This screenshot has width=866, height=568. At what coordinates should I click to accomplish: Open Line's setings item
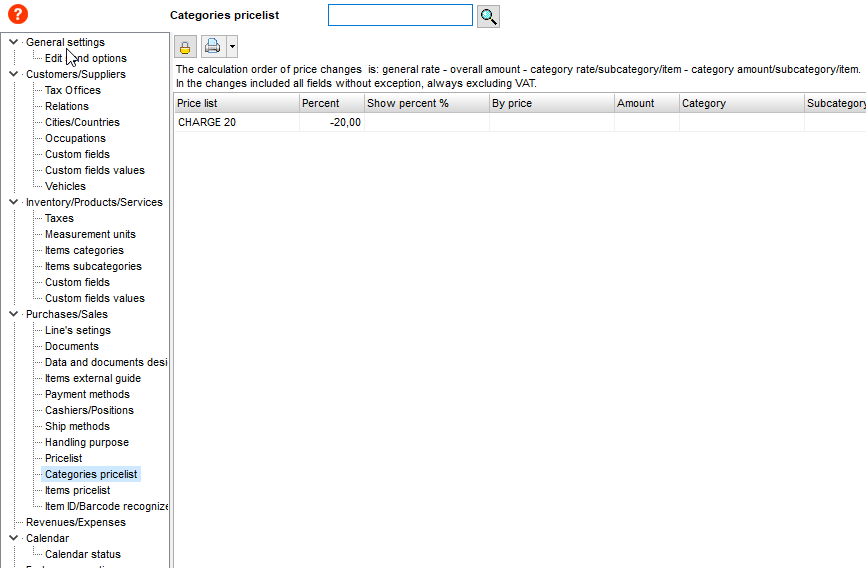coord(78,330)
